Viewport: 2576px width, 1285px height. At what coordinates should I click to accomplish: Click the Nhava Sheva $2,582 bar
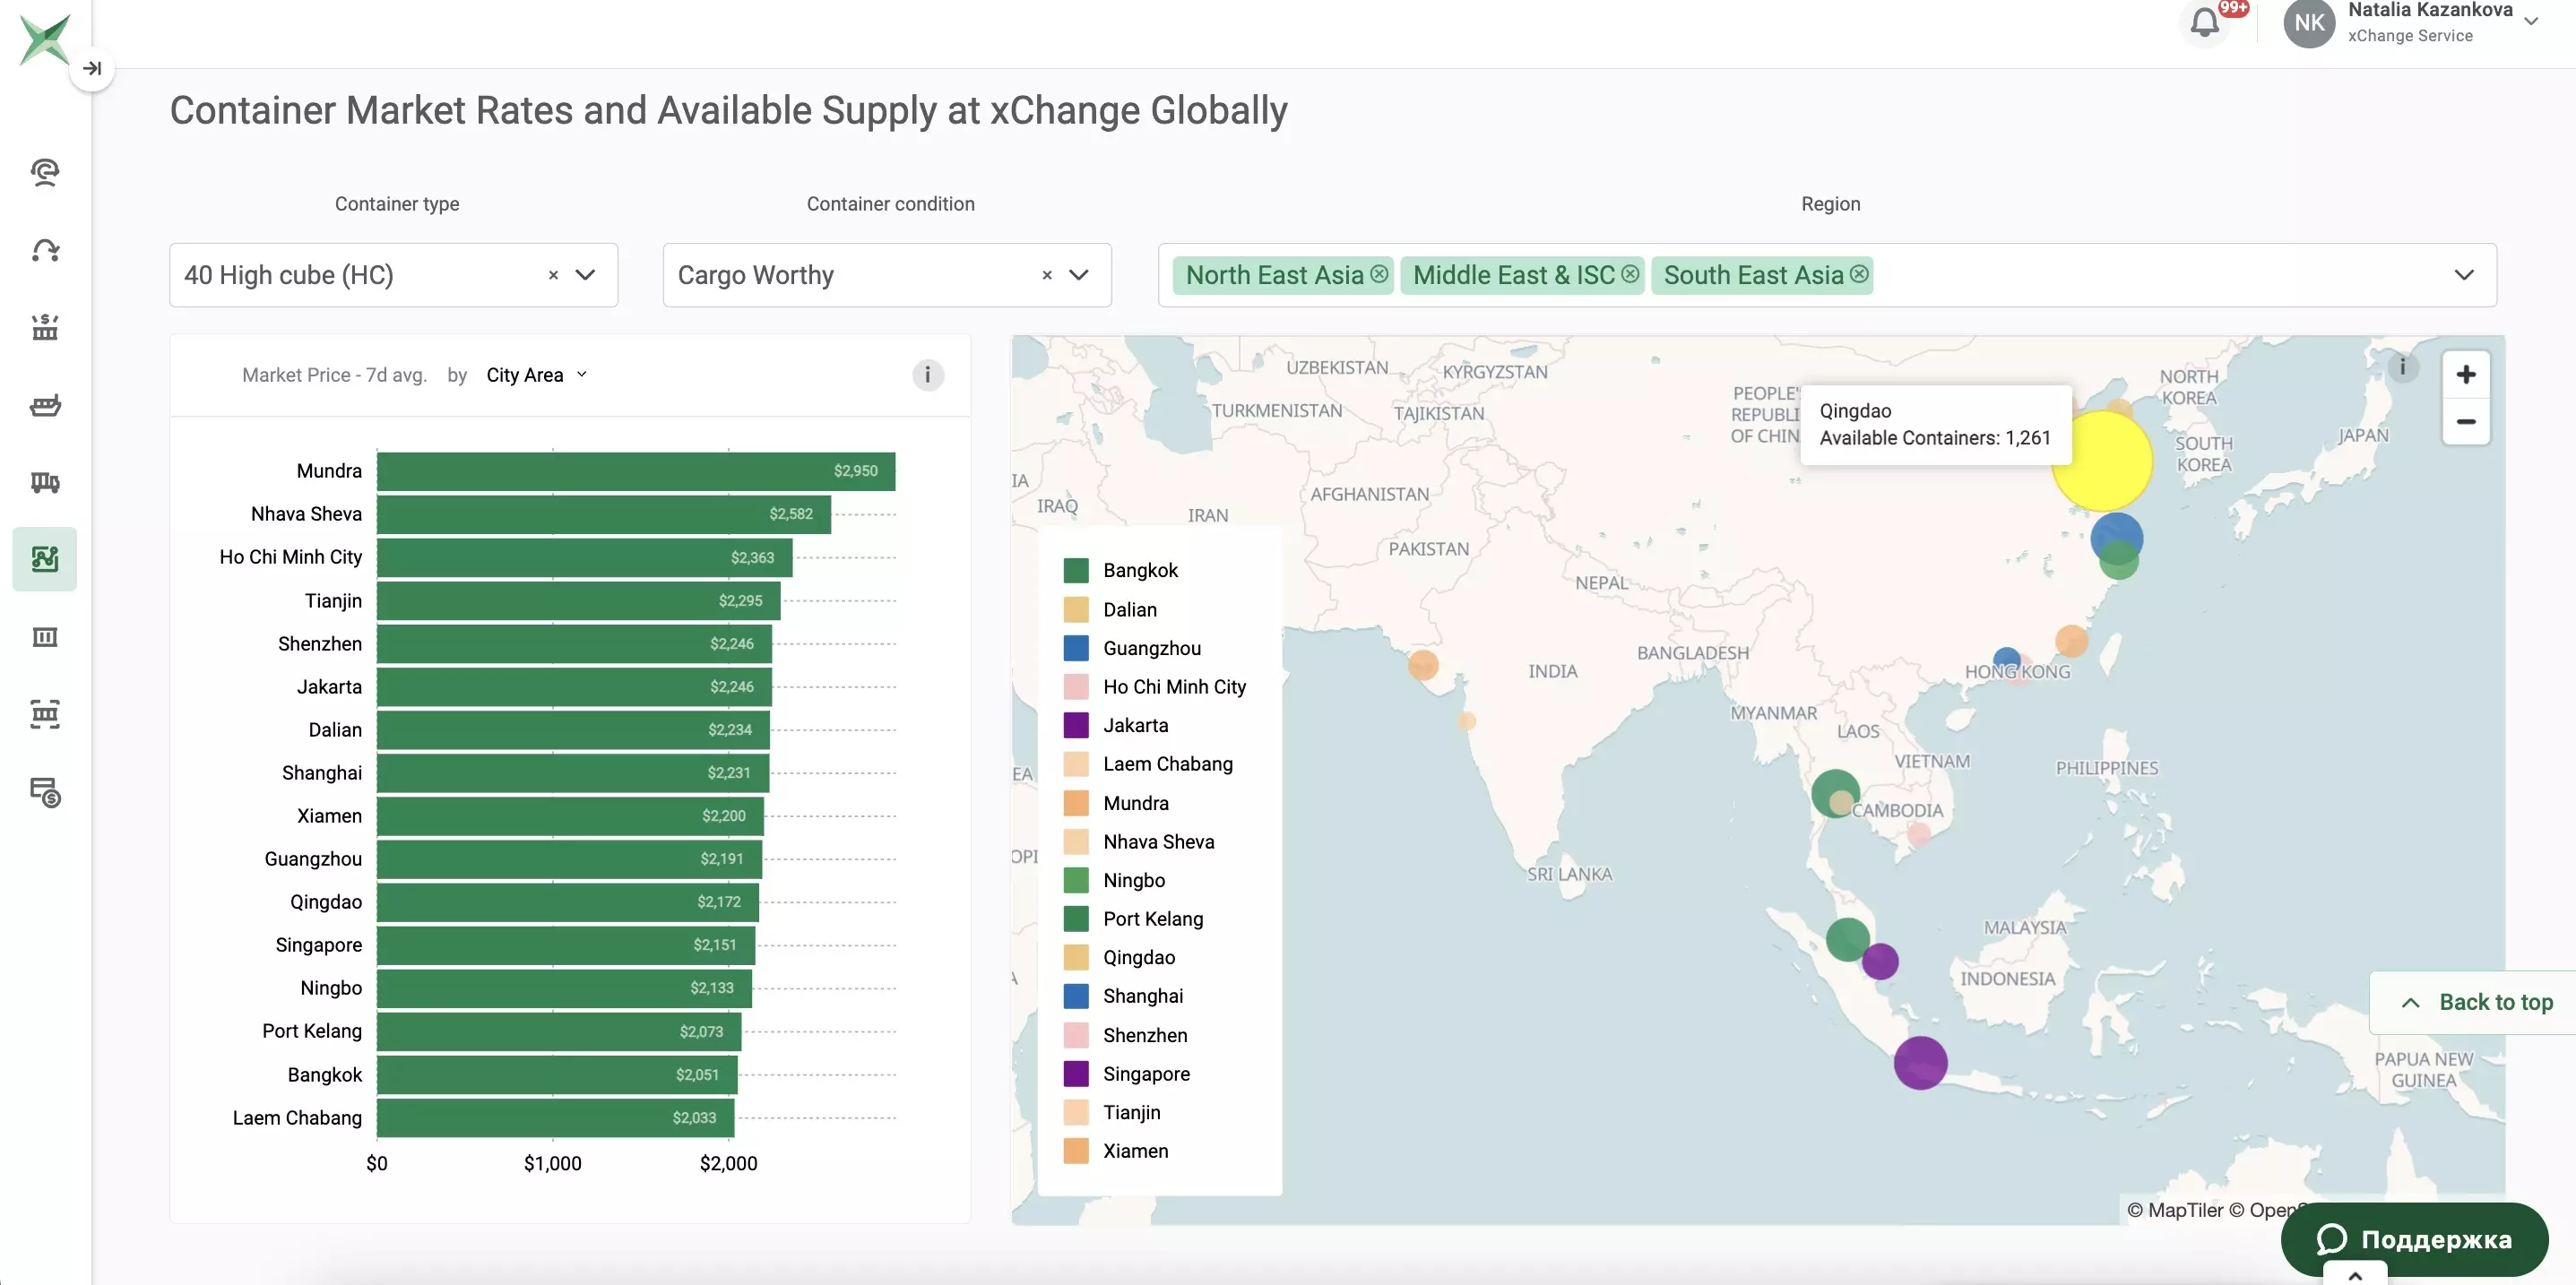604,514
